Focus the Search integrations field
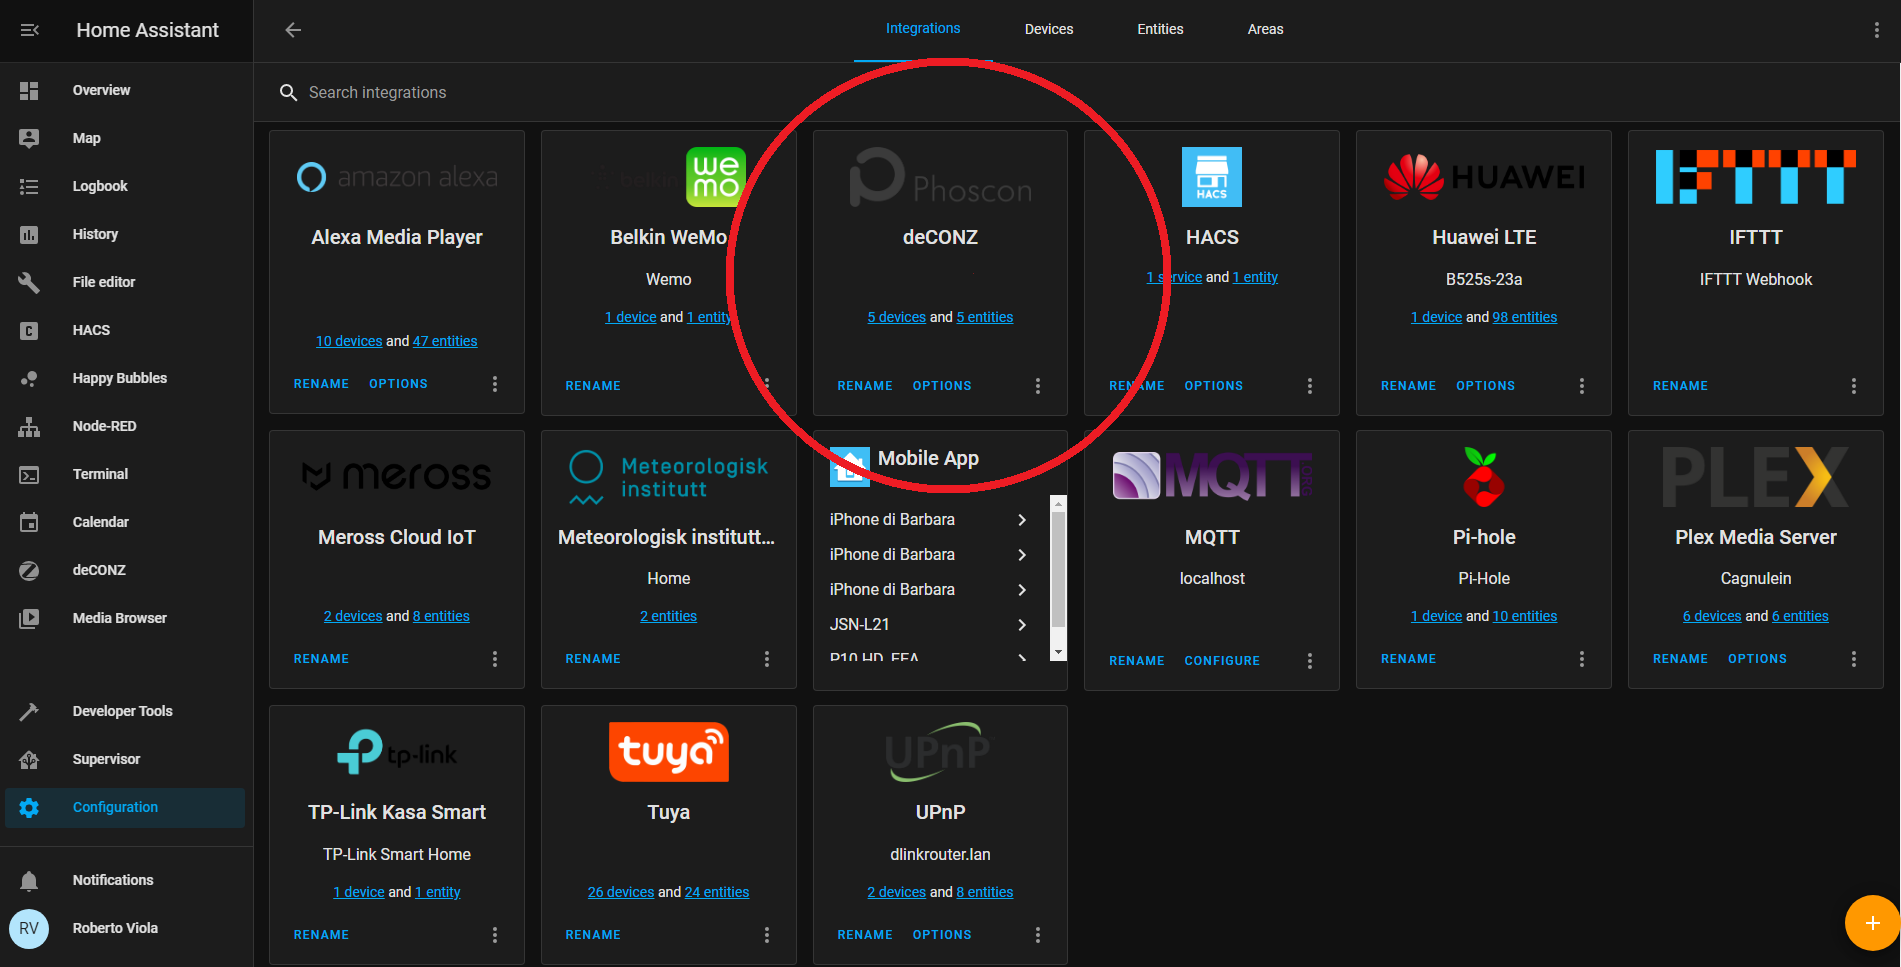 pos(1077,92)
